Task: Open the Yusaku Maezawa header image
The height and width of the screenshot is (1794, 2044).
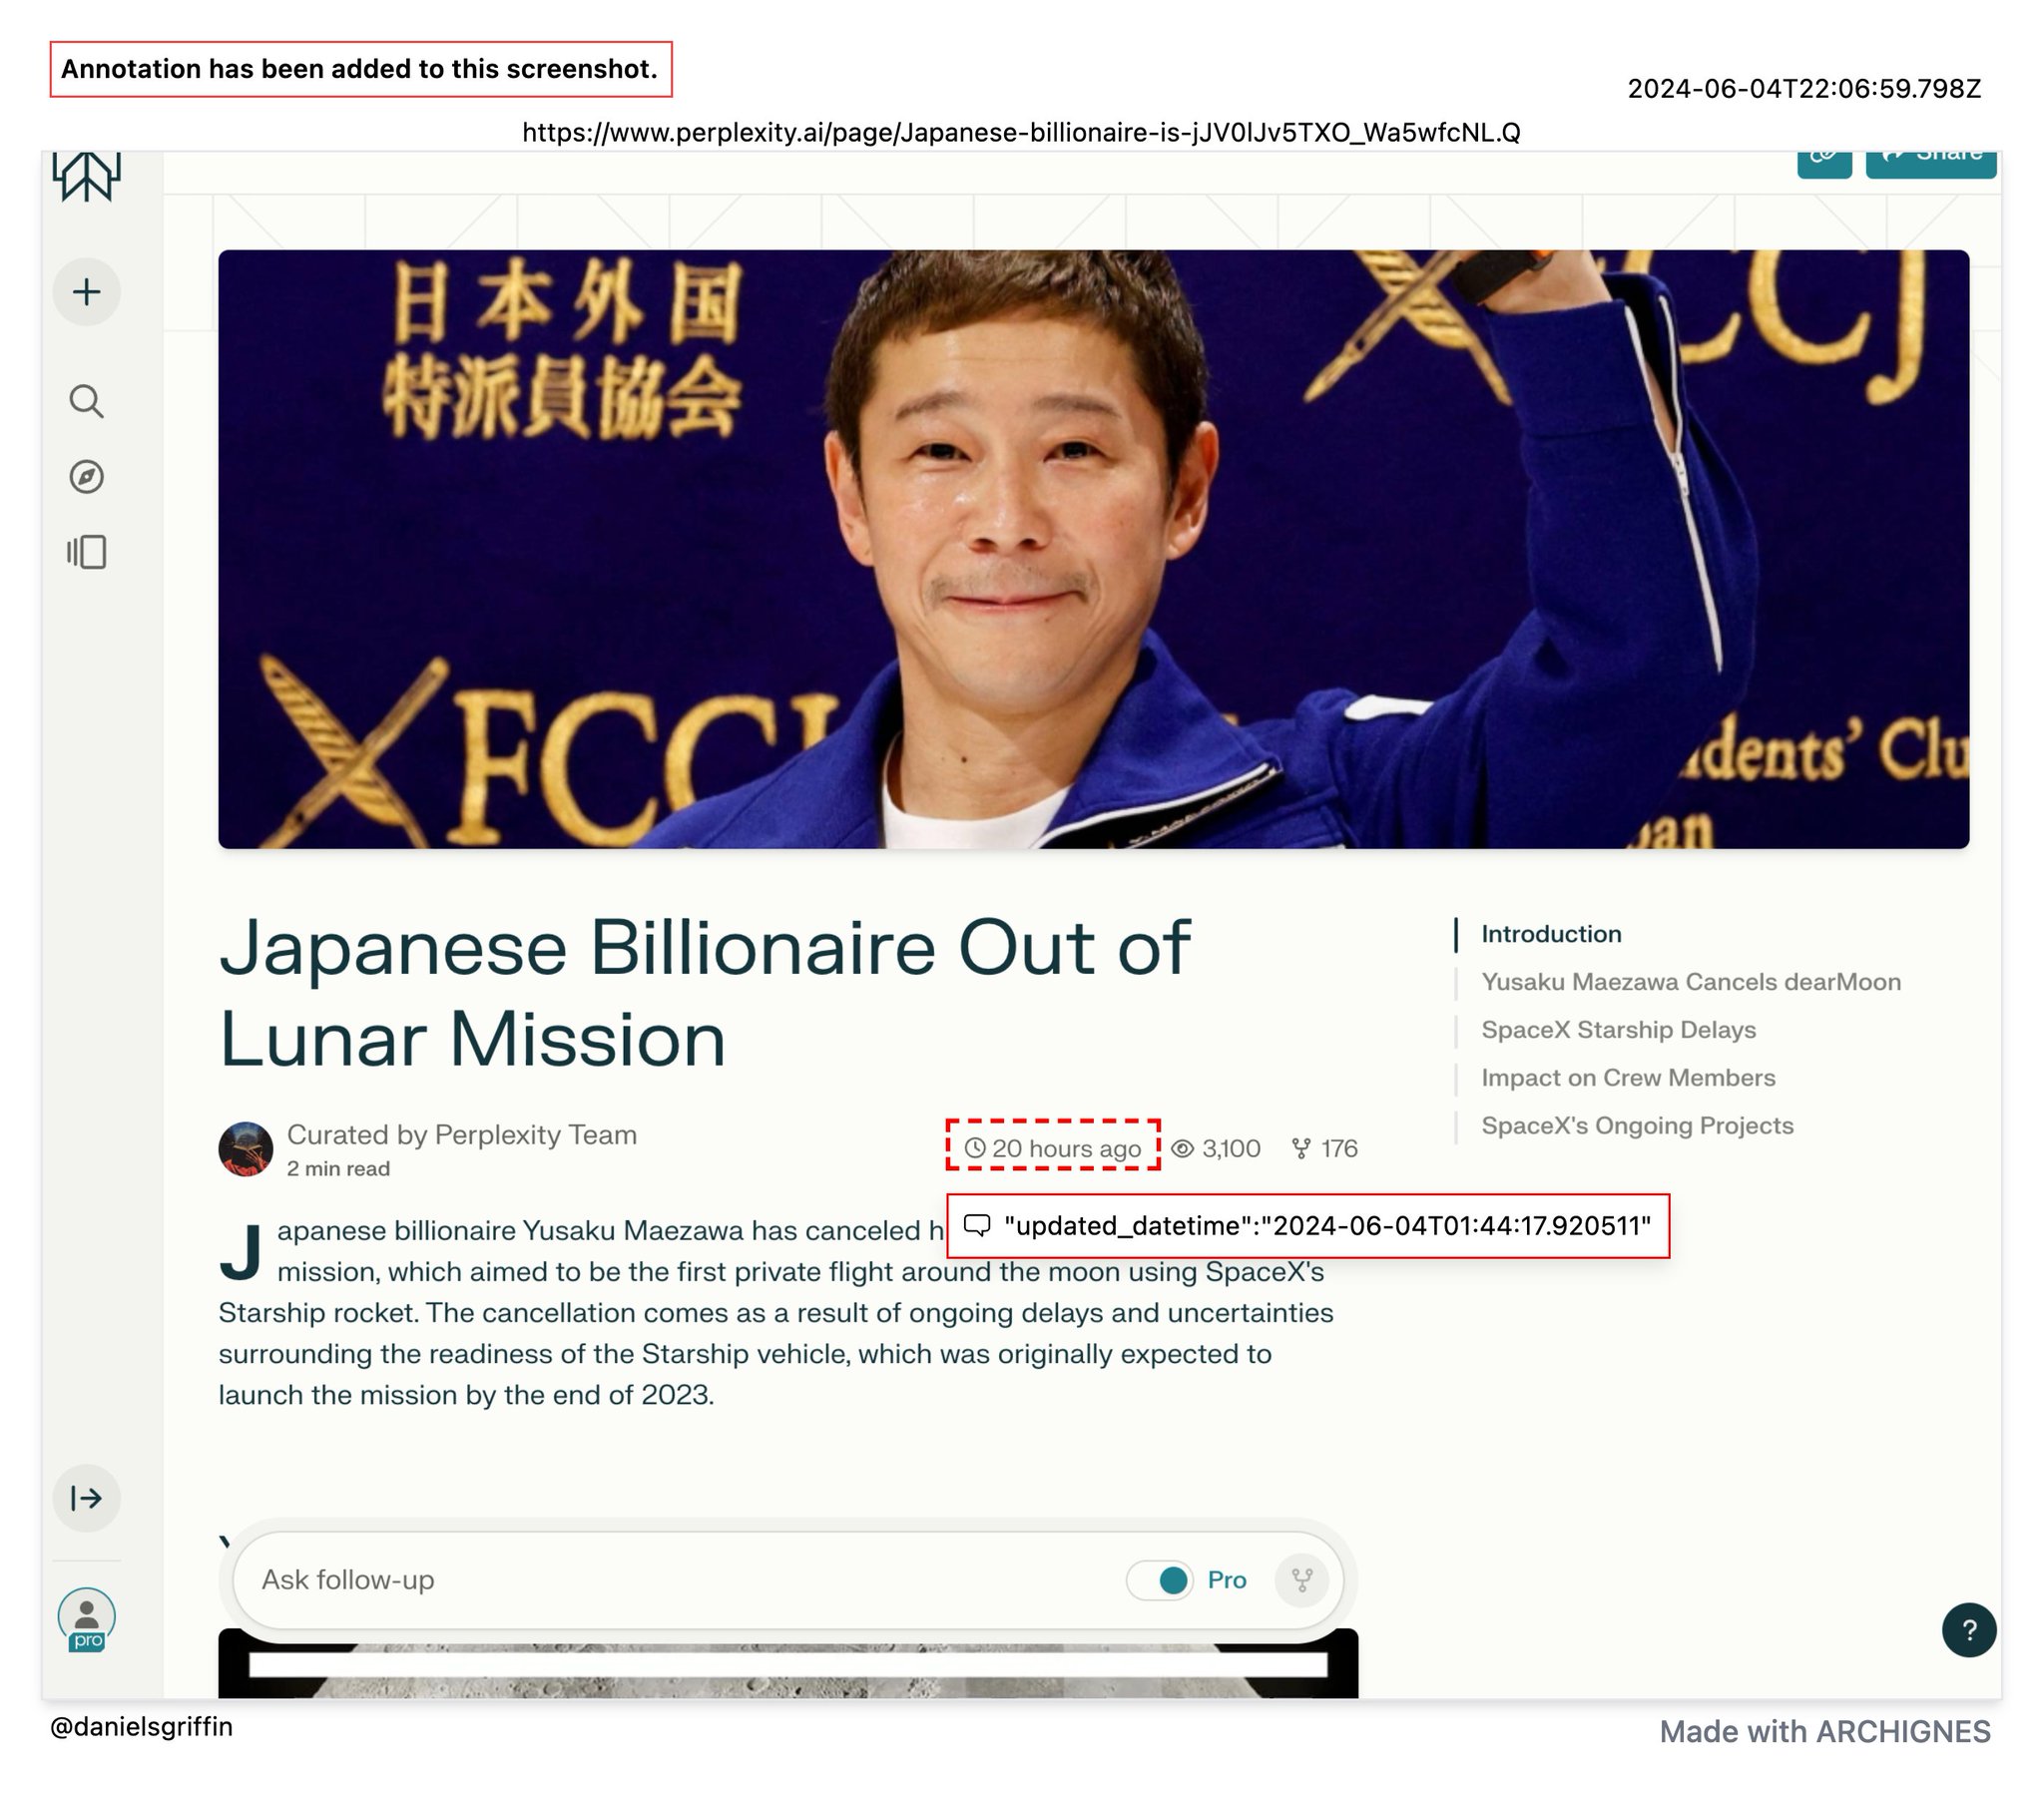Action: 1093,549
